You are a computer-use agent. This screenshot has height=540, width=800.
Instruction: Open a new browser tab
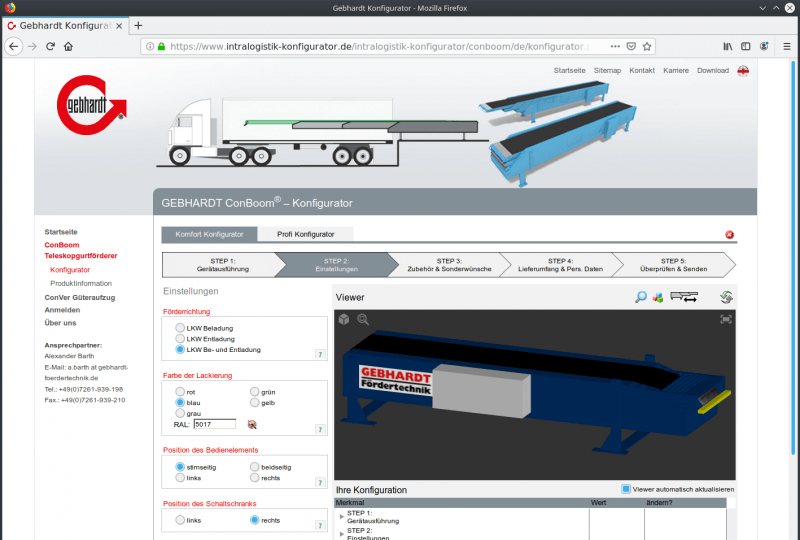click(138, 26)
